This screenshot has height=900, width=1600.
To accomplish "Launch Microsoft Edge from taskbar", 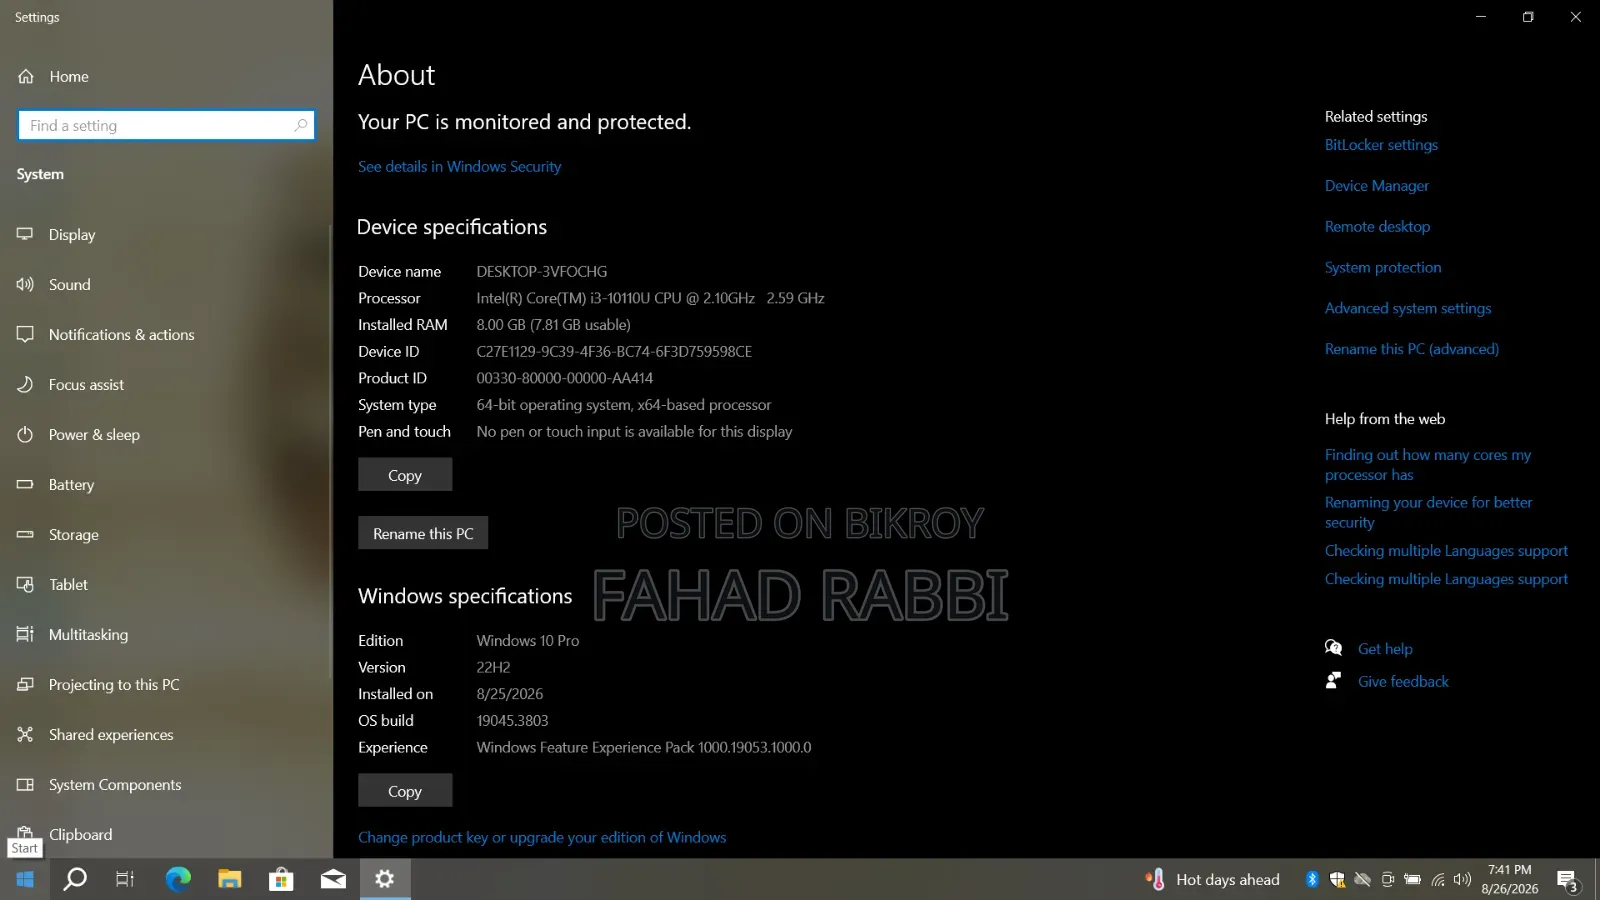I will [x=178, y=879].
